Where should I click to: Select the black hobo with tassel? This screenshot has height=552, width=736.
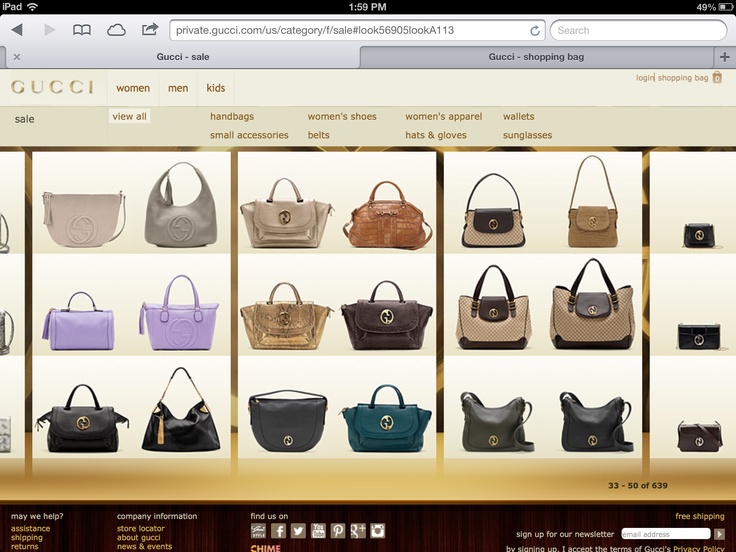(181, 409)
